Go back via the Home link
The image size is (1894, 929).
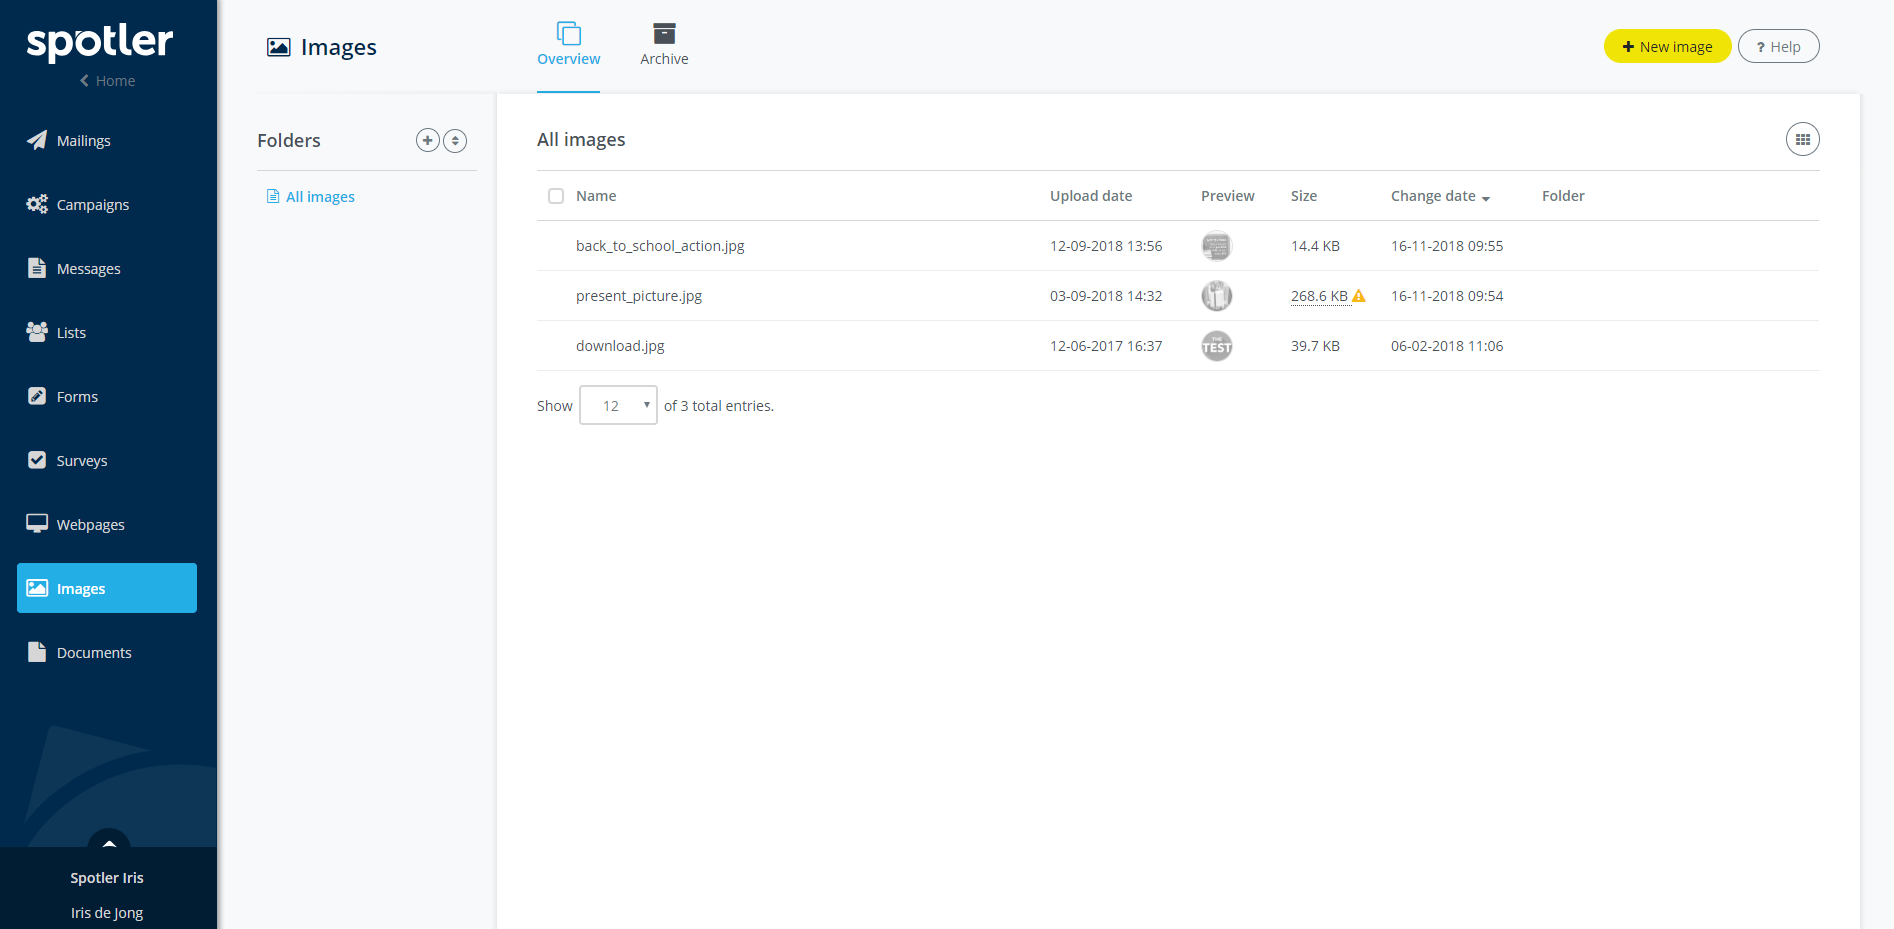(107, 81)
